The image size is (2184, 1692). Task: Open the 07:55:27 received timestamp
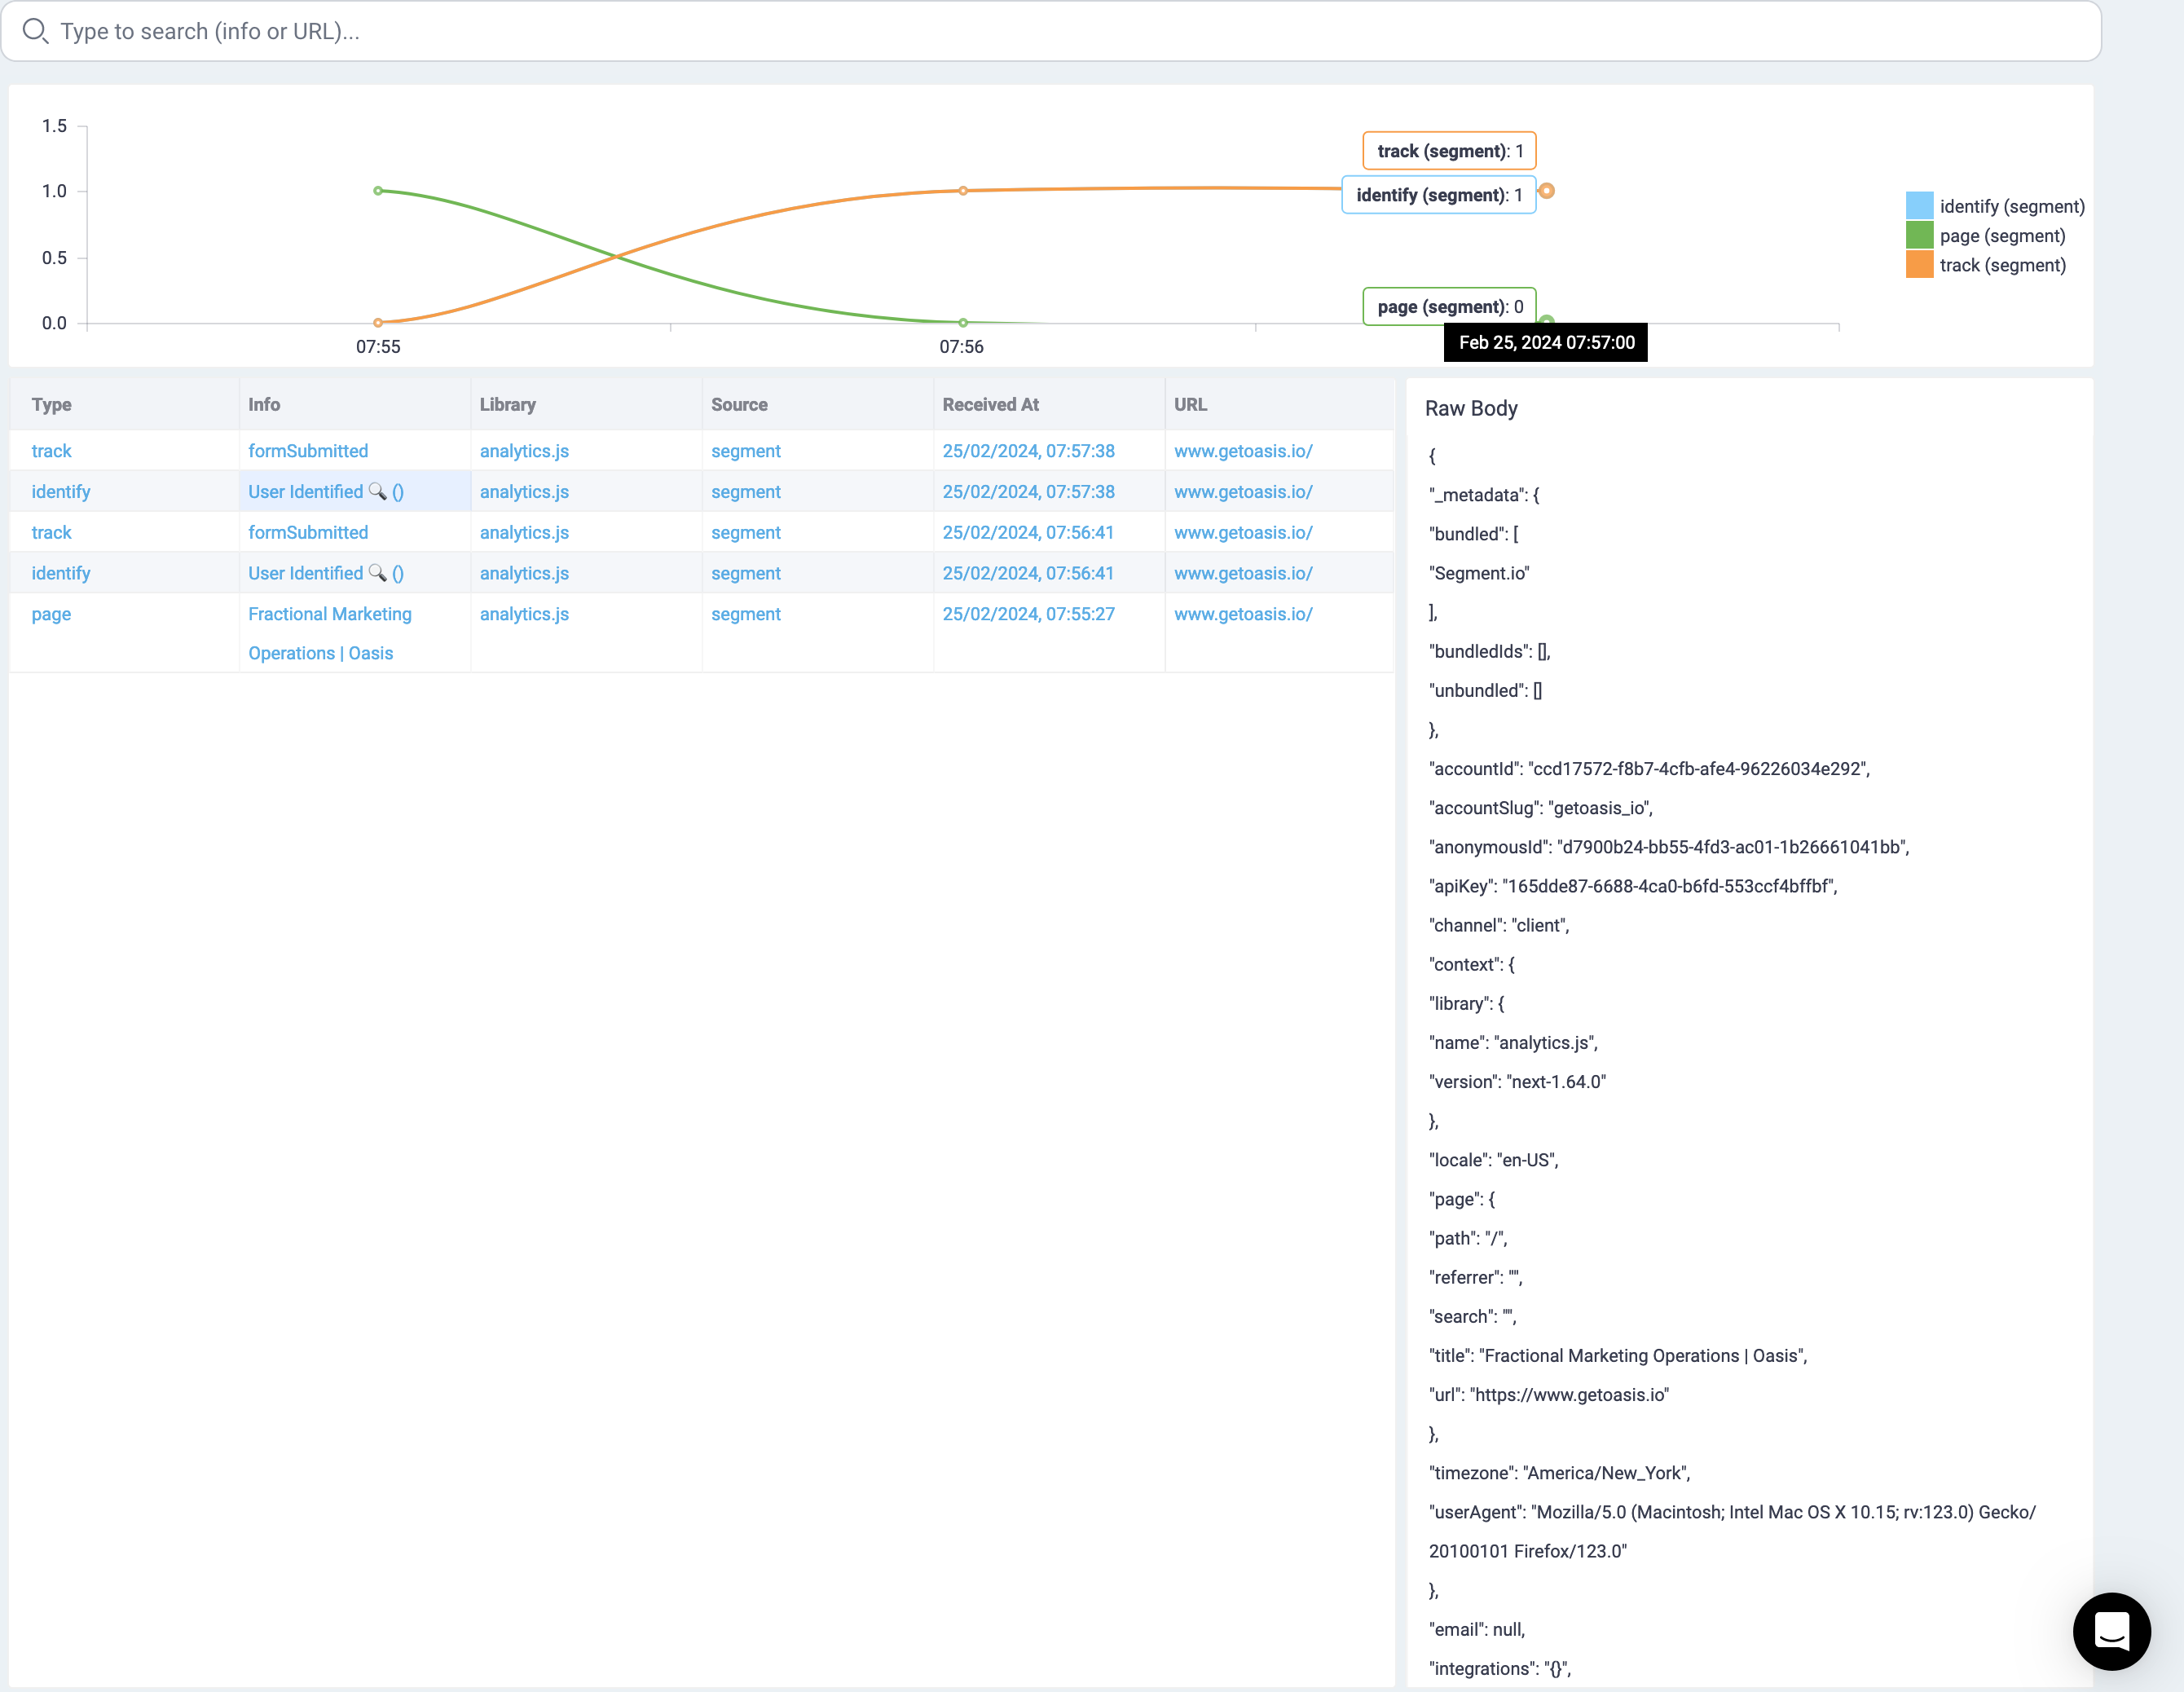1028,614
